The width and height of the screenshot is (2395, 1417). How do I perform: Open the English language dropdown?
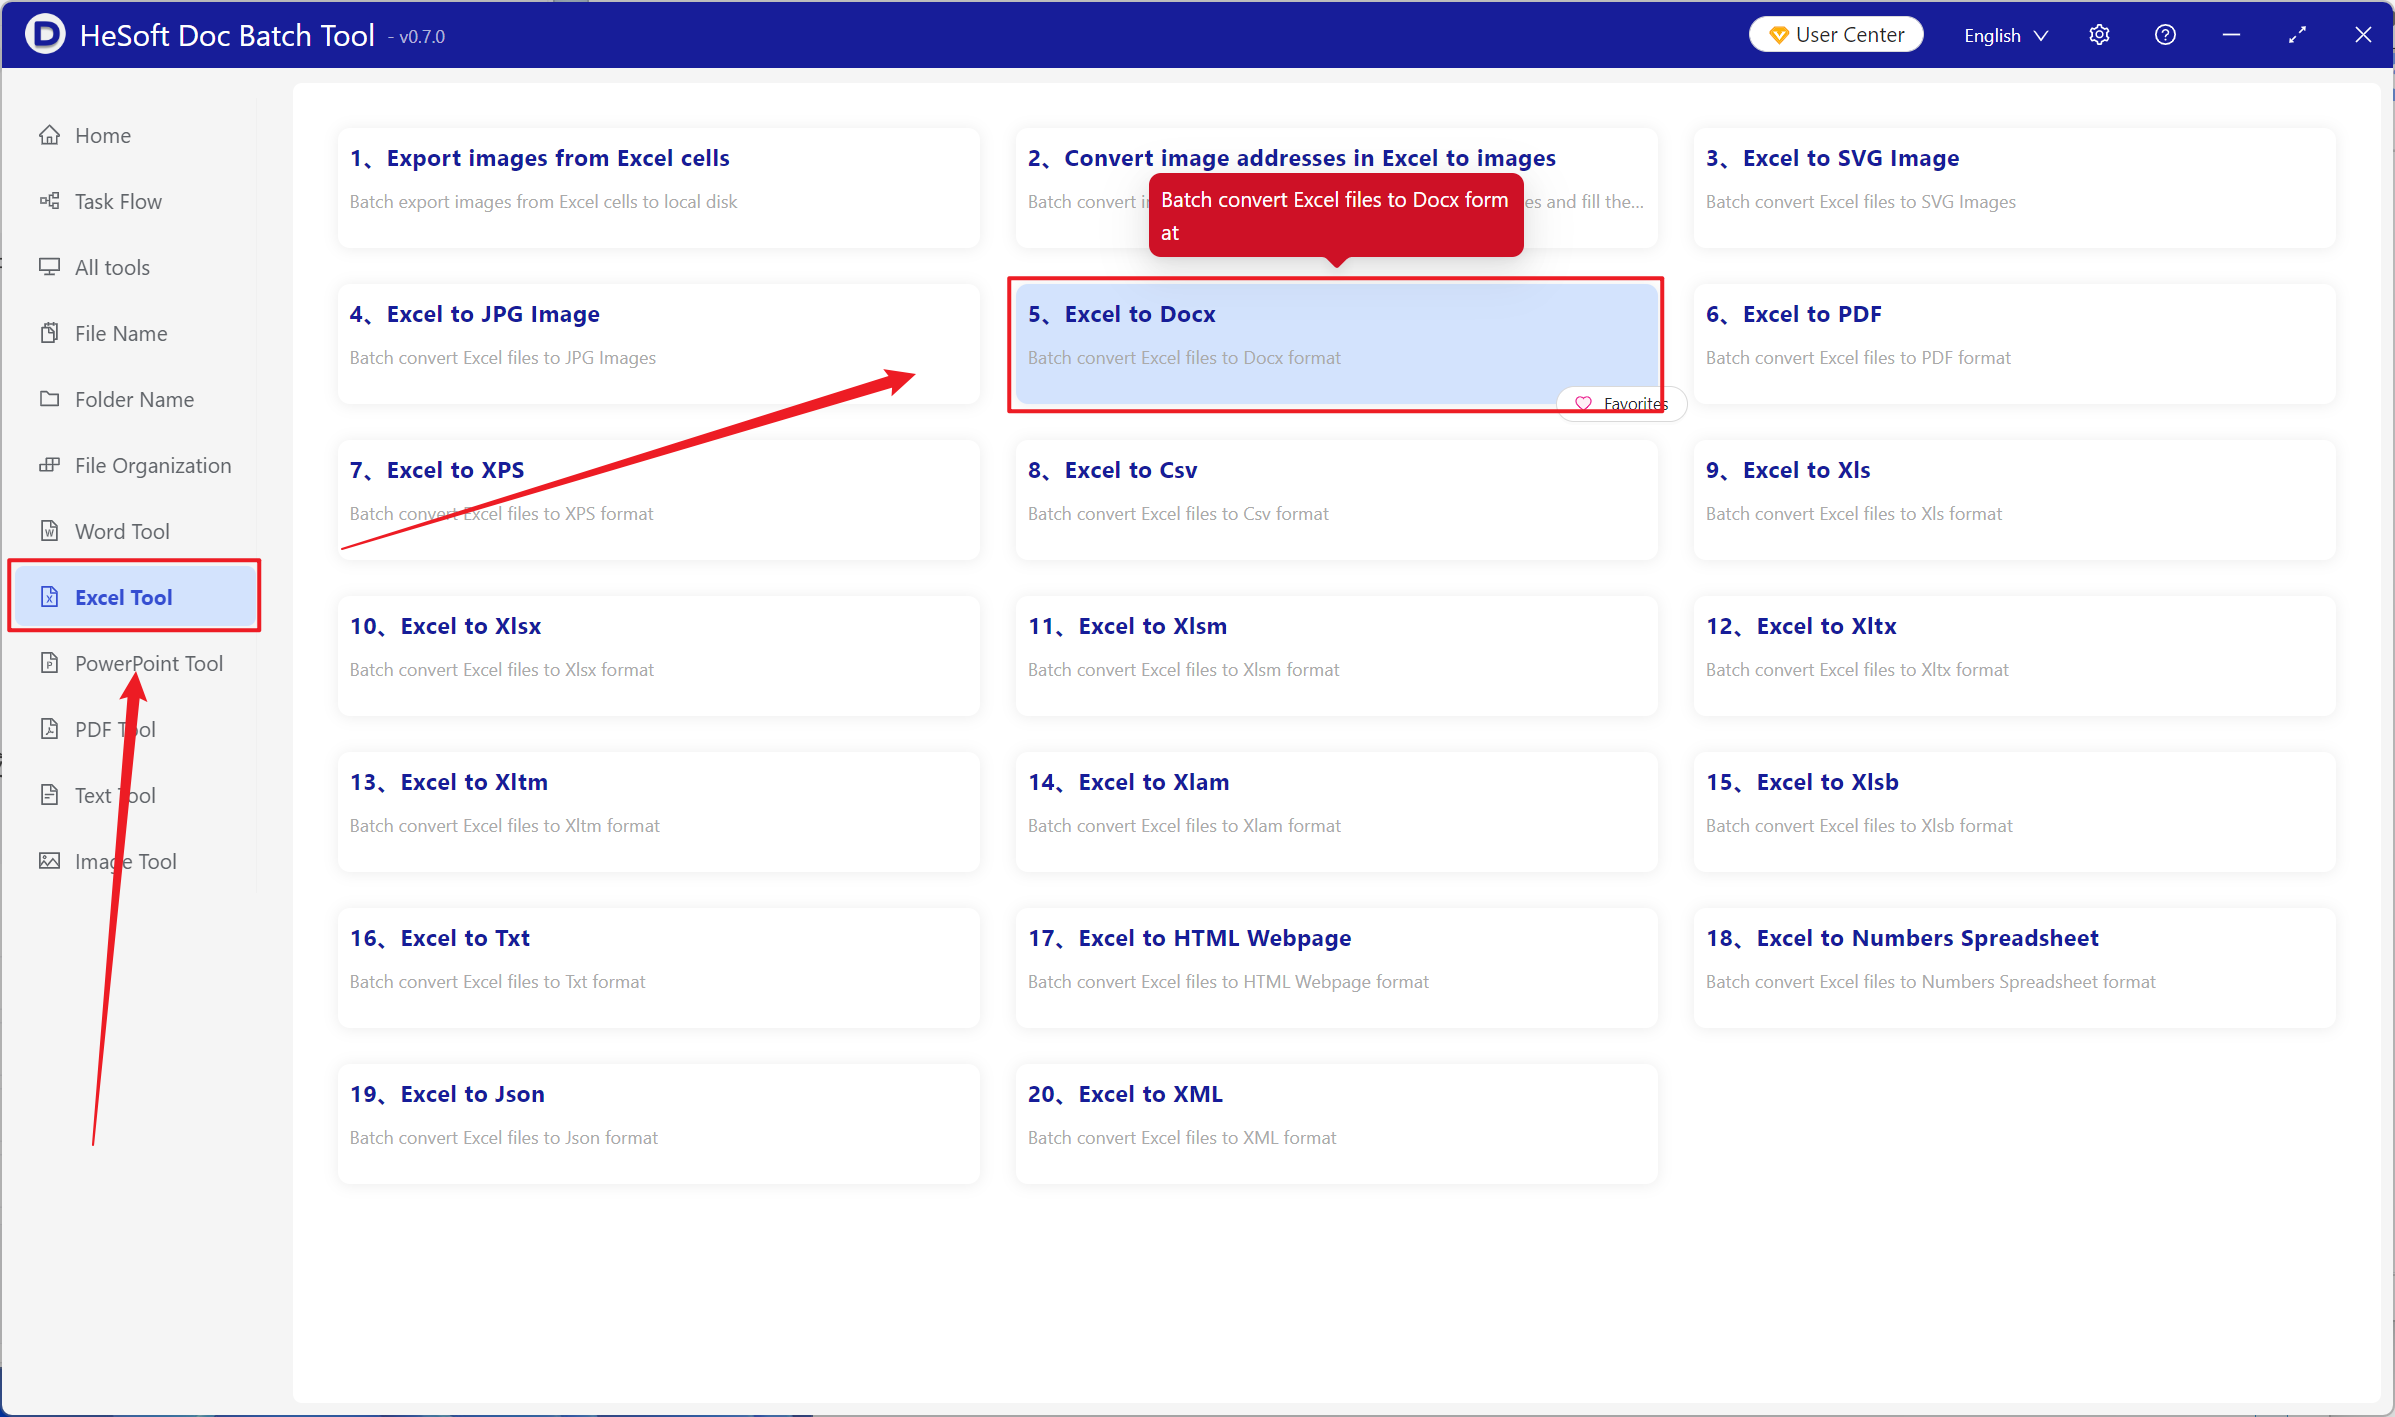2006,35
